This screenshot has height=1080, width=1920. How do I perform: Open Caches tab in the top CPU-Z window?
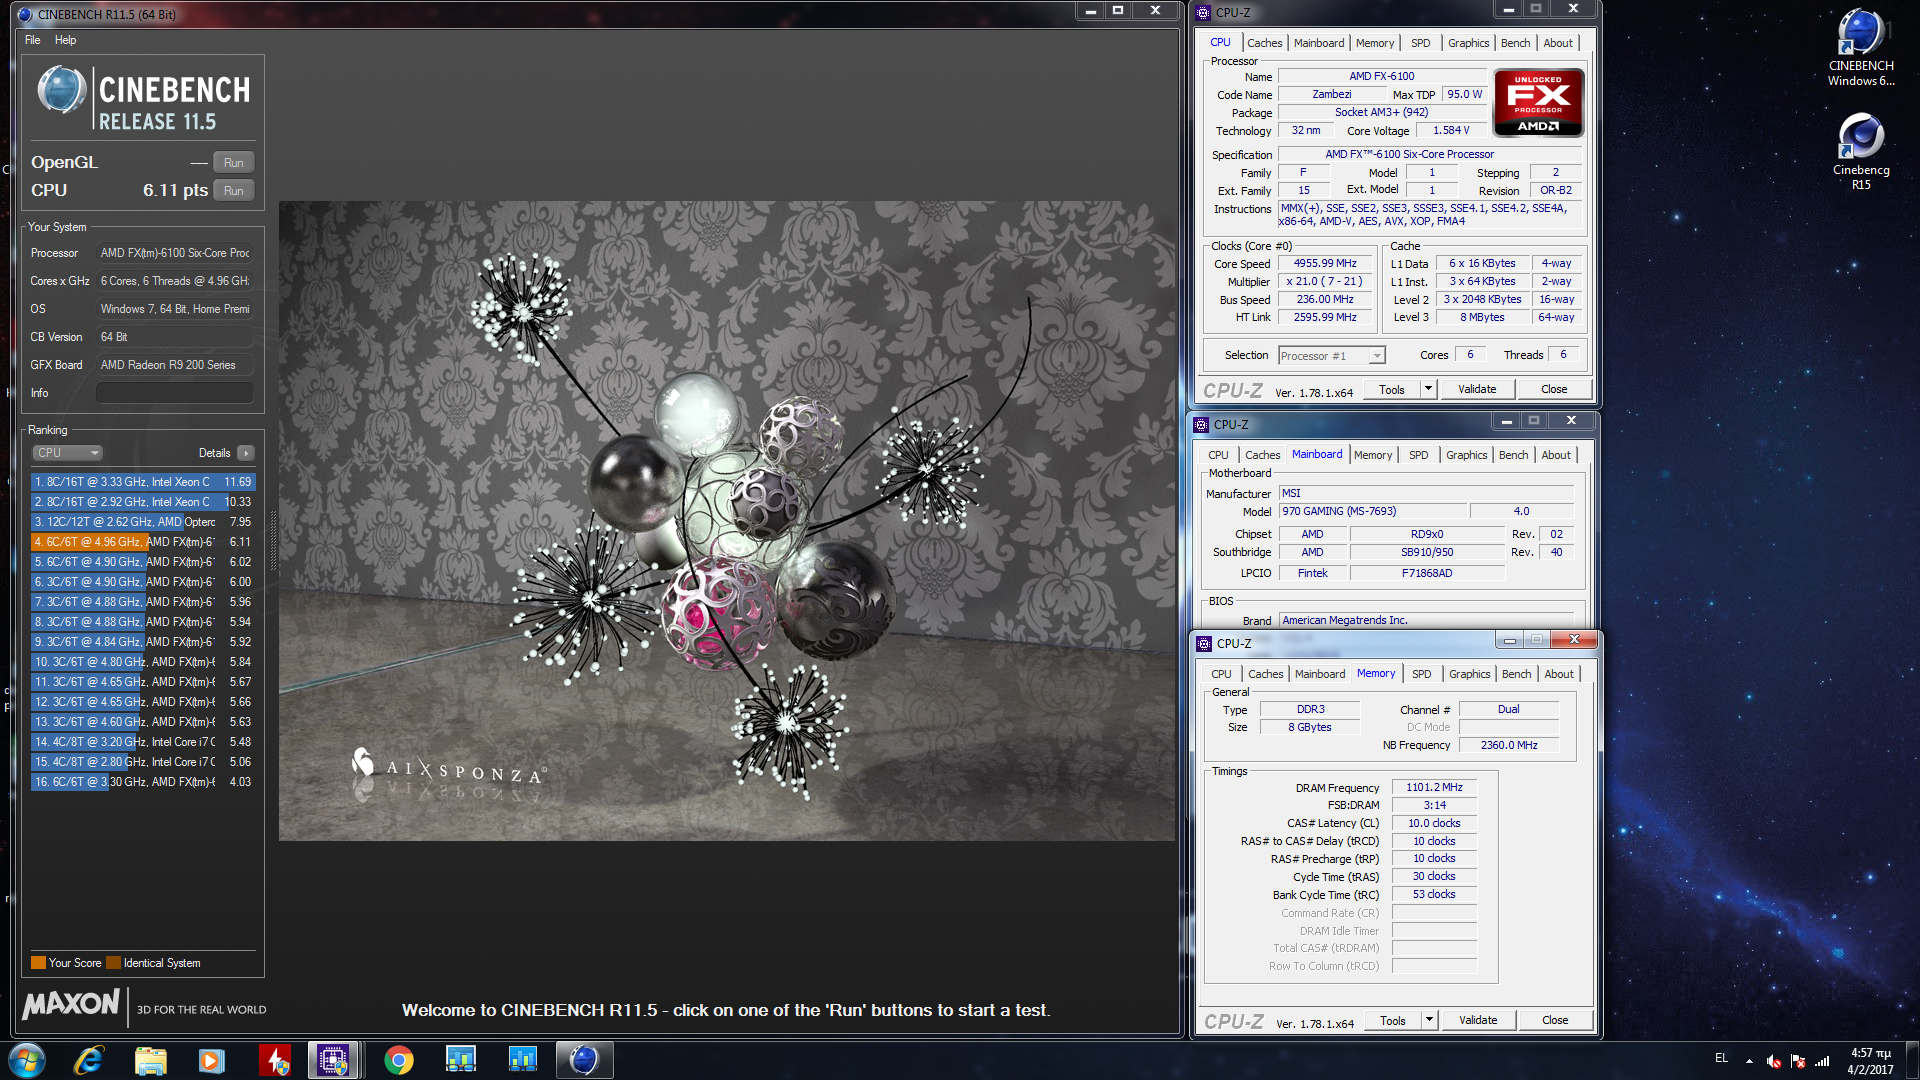[x=1264, y=43]
